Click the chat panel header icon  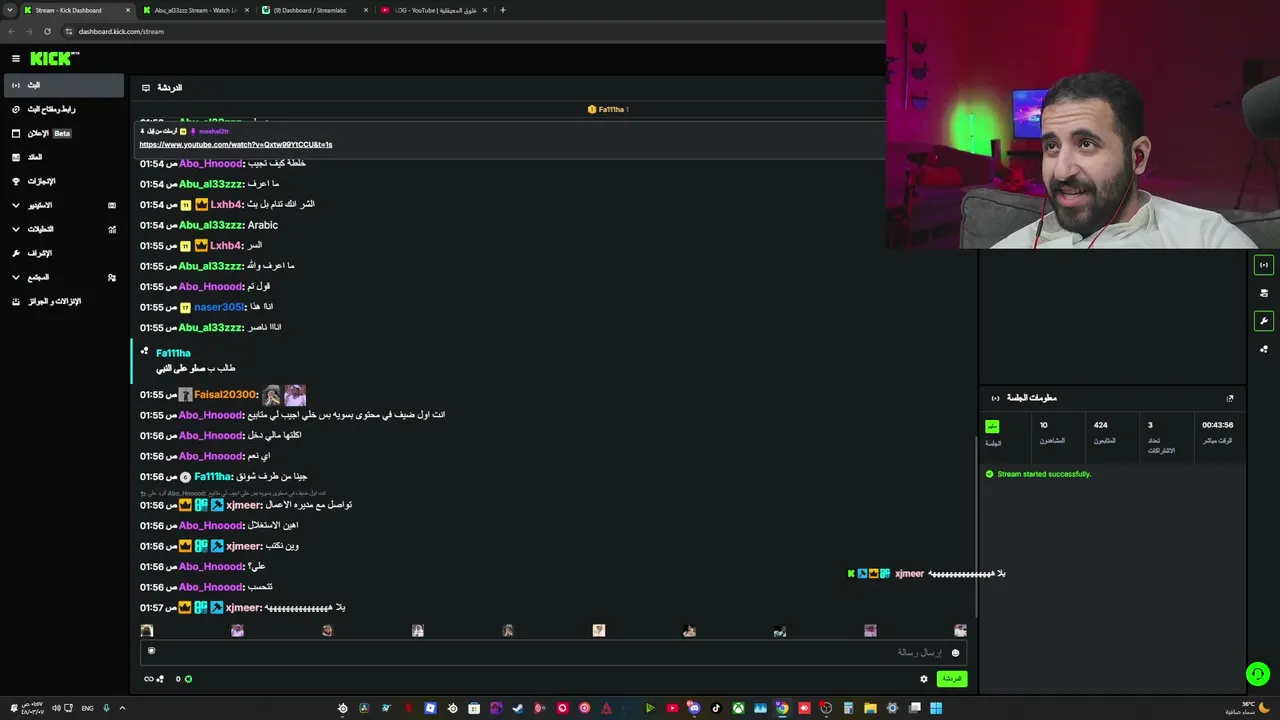pos(146,88)
